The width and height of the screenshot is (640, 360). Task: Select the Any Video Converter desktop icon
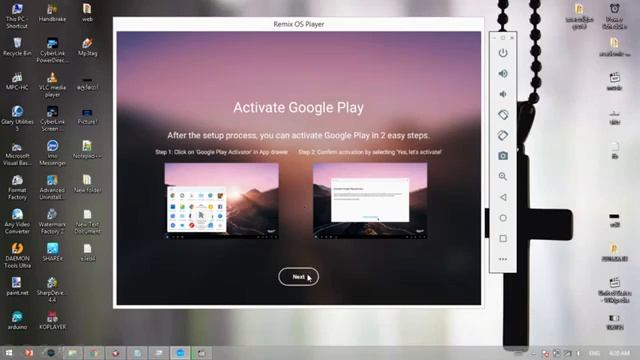coord(17,221)
